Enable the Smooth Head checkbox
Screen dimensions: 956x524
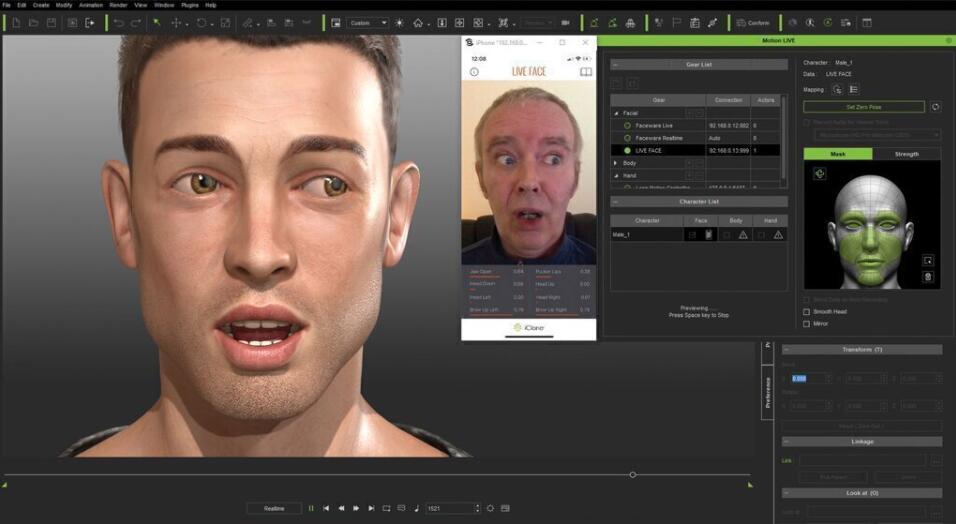pos(808,312)
